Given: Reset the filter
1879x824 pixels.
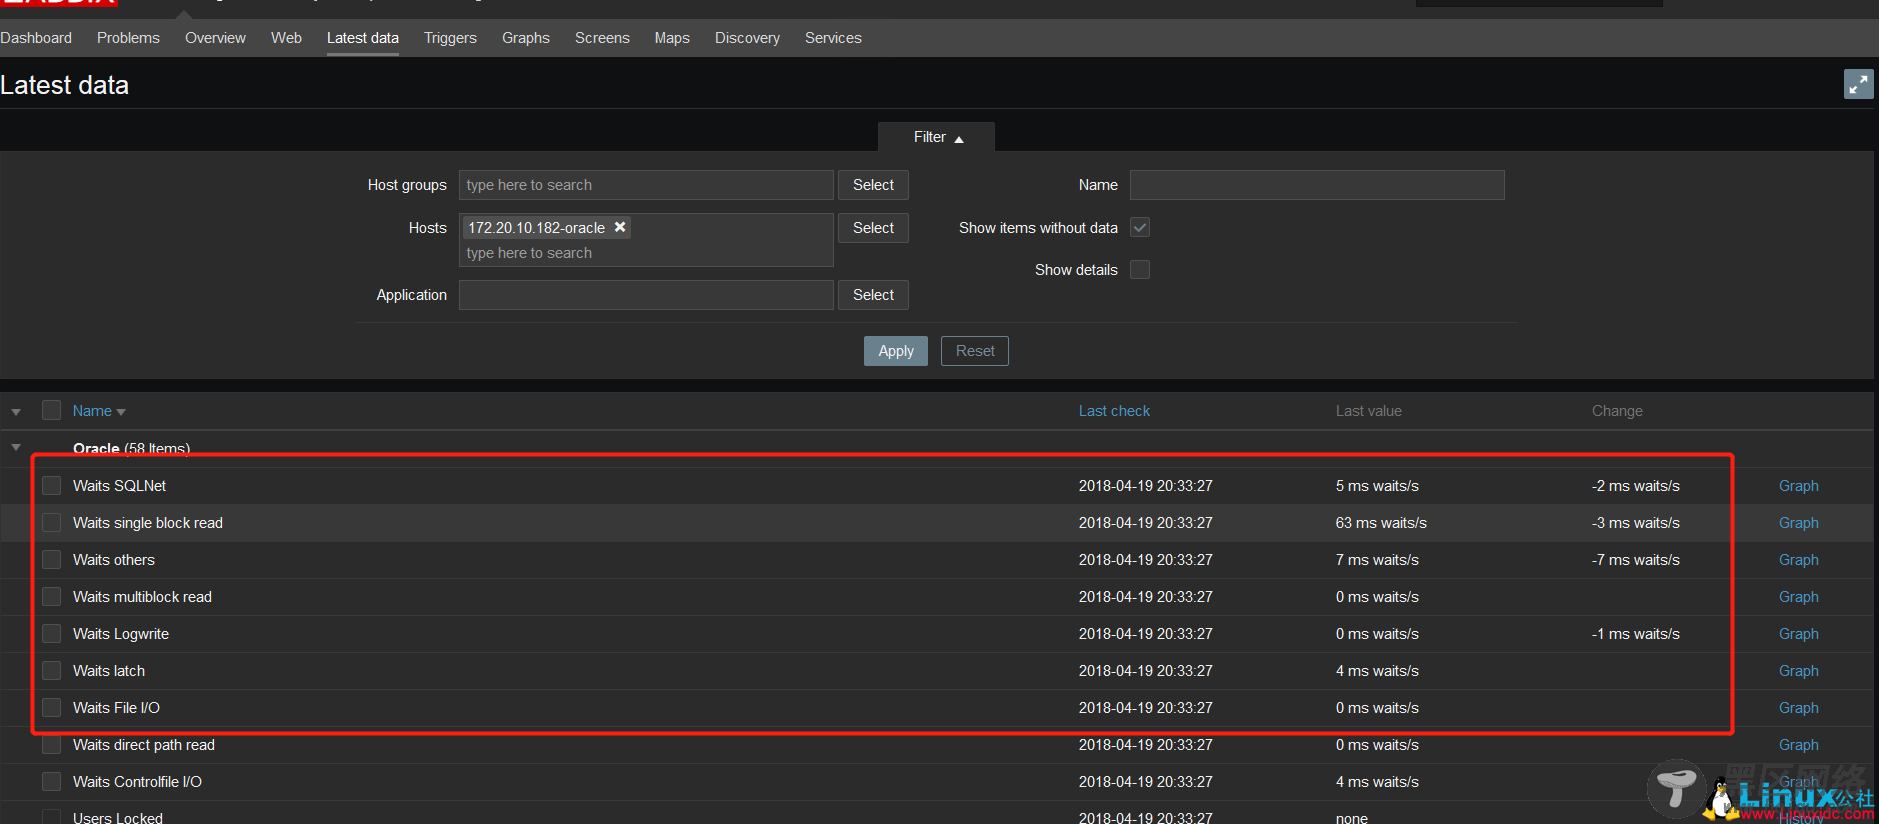Looking at the screenshot, I should click(x=975, y=351).
